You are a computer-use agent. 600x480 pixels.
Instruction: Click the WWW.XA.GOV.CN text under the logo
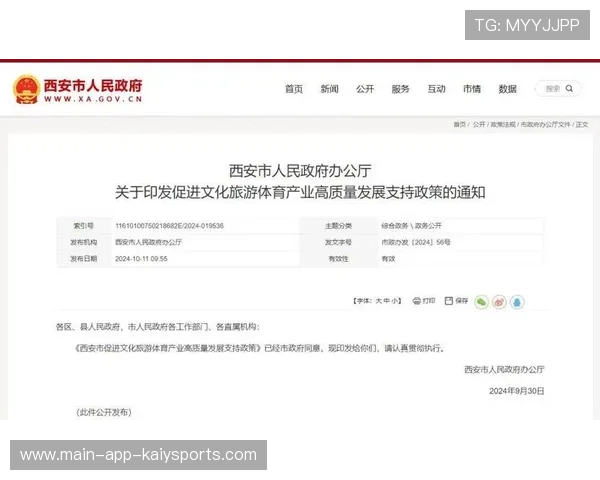(x=93, y=99)
